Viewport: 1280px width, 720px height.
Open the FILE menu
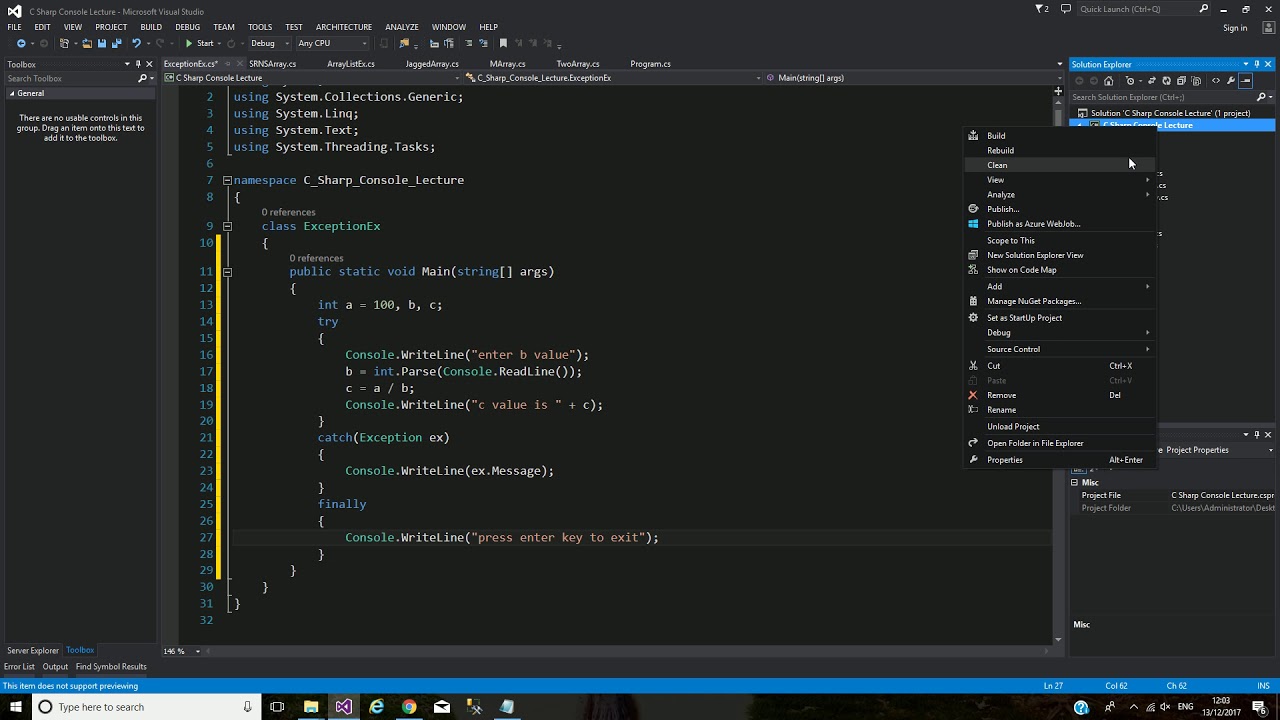click(x=14, y=27)
